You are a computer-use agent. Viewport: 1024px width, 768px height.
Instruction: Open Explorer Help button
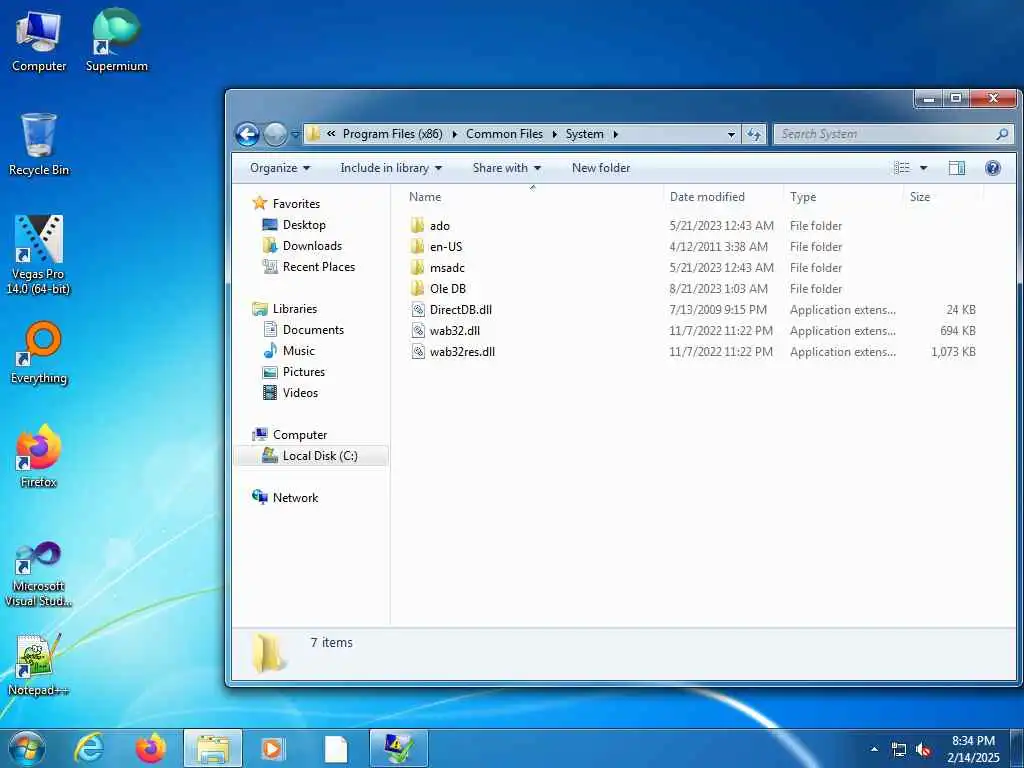(x=993, y=168)
